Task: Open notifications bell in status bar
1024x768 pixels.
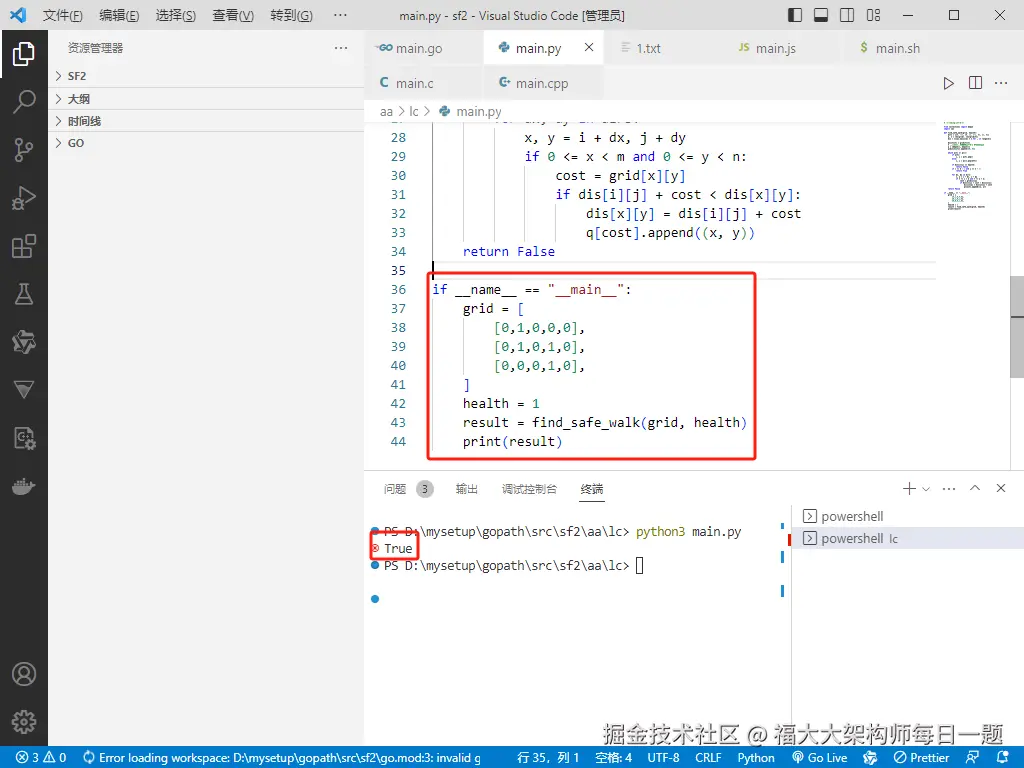Action: [1003, 758]
